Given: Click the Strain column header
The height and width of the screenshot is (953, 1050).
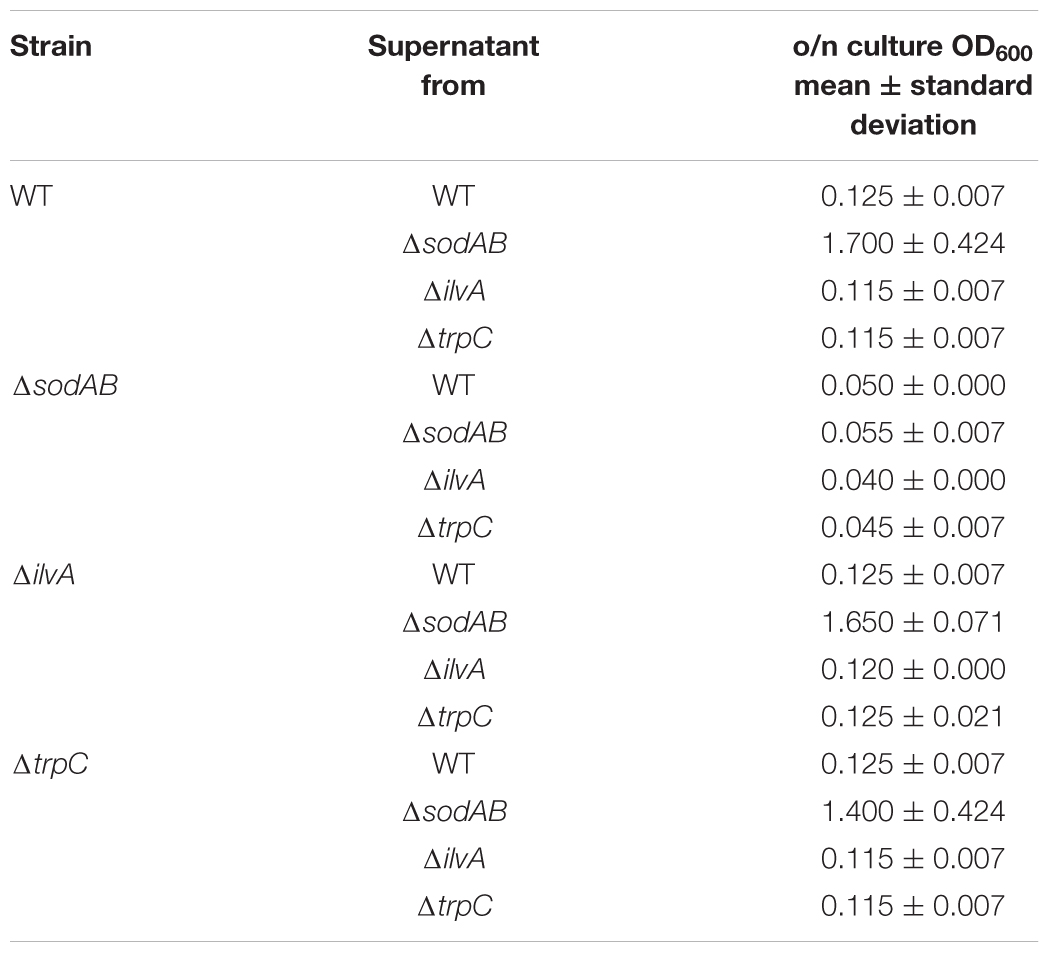Looking at the screenshot, I should point(51,46).
